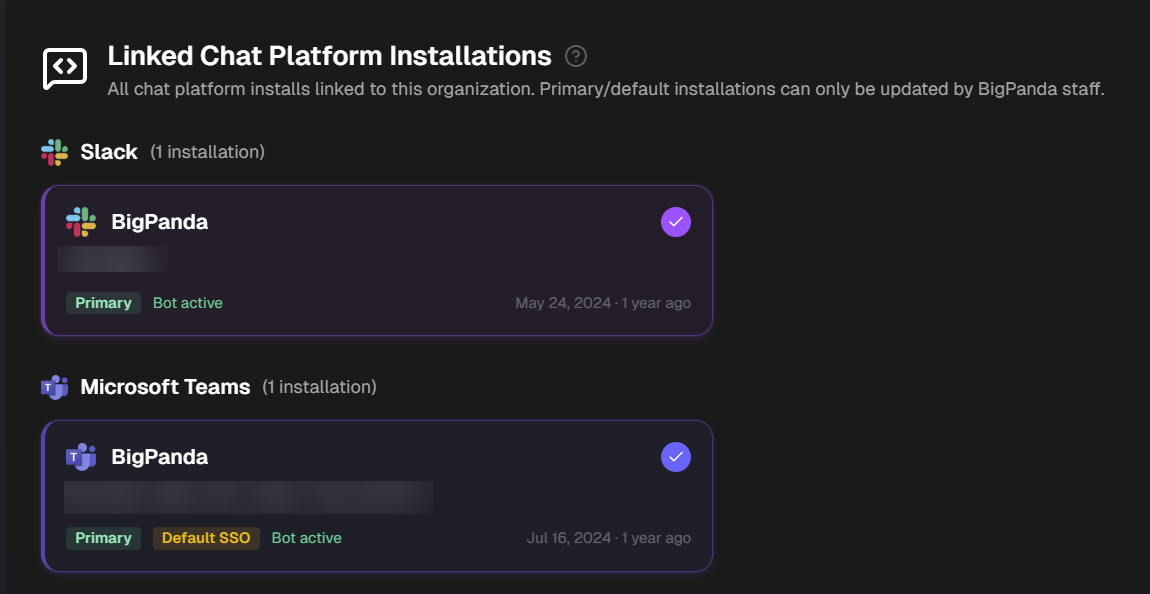Click the purple checkmark on the Teams installation
The height and width of the screenshot is (594, 1150).
(x=676, y=457)
